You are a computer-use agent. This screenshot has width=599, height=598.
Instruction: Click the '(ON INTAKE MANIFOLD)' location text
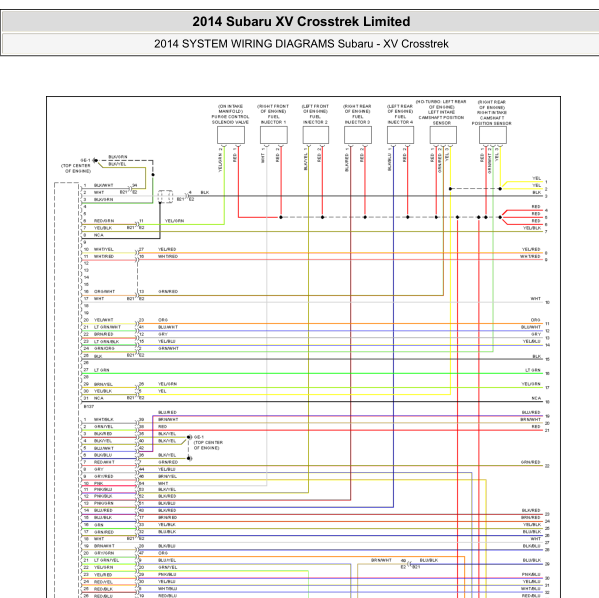tap(230, 109)
